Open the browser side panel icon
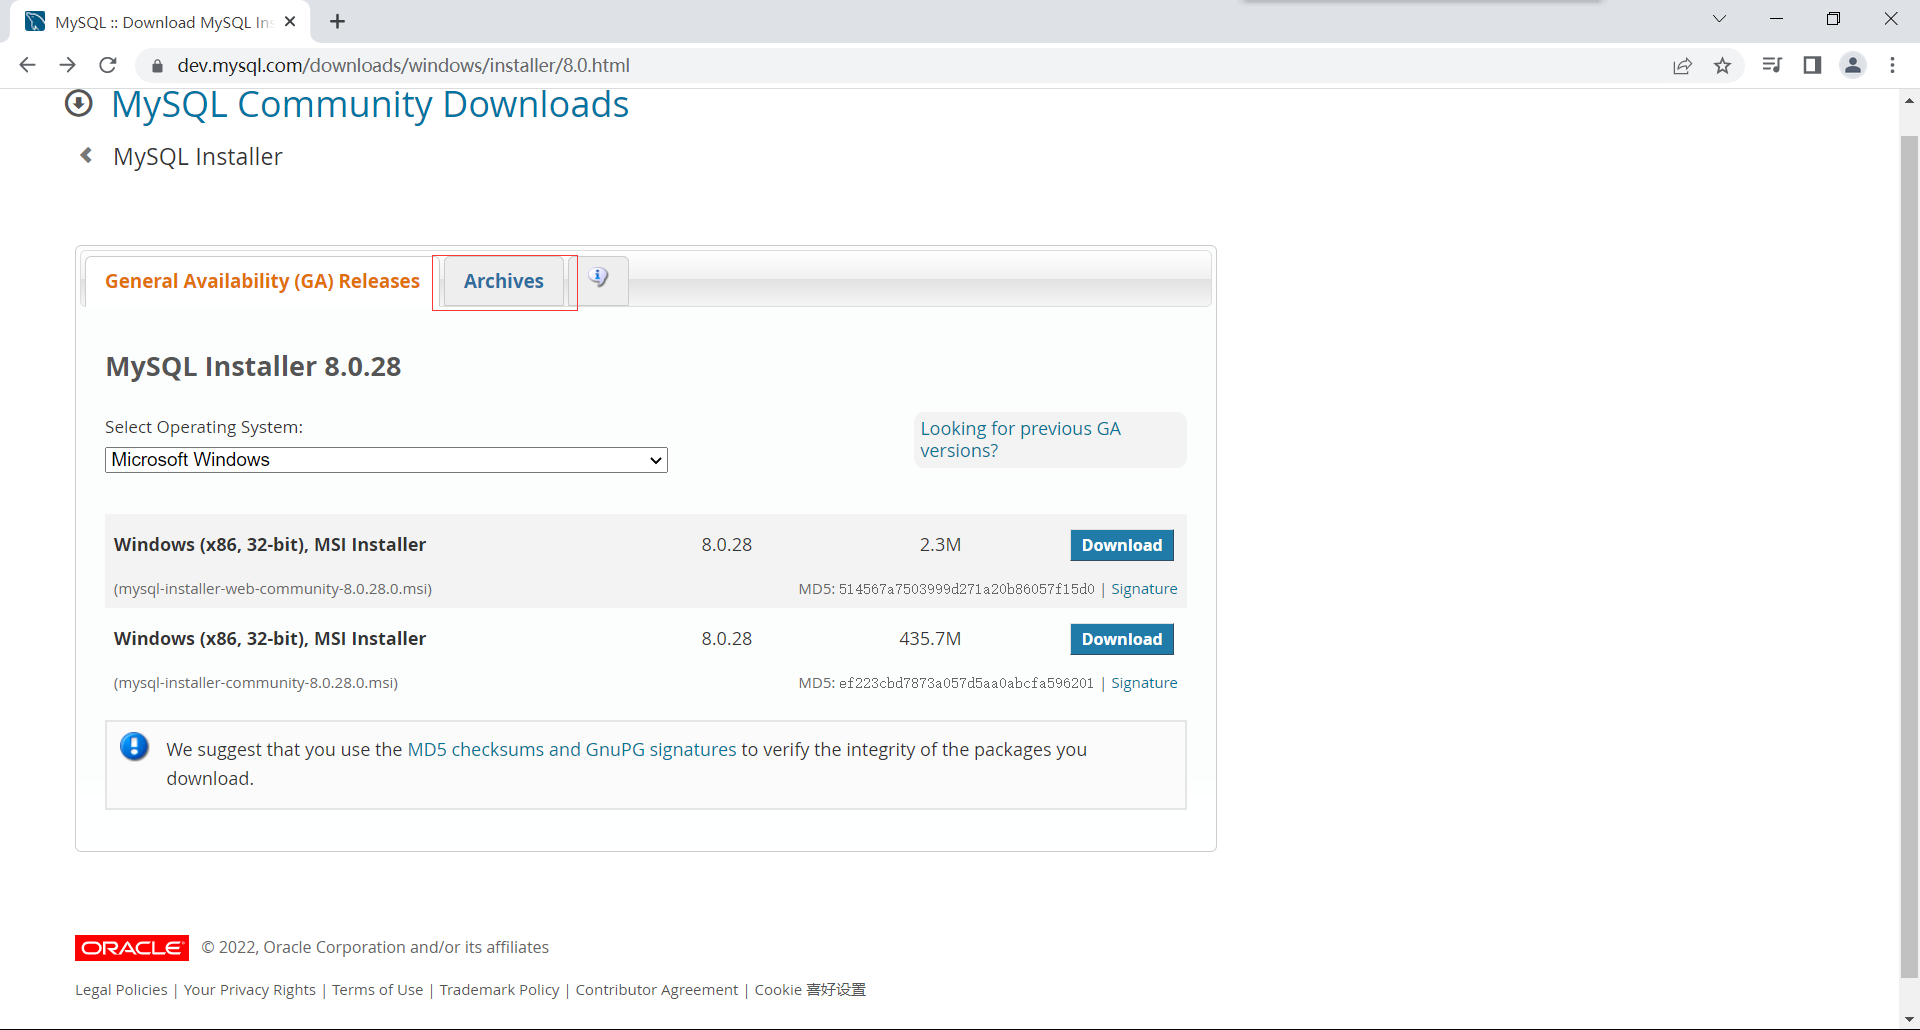Viewport: 1920px width, 1030px height. pyautogui.click(x=1811, y=65)
